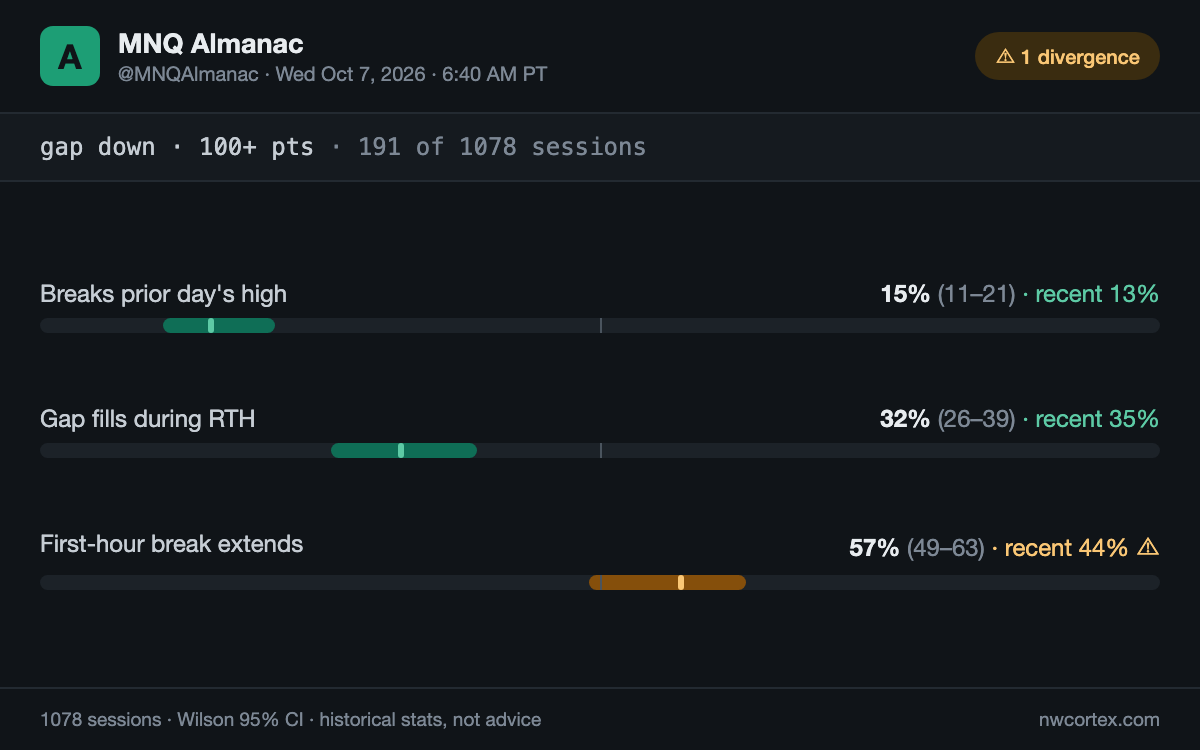The image size is (1200, 750).
Task: Click the 32% marker on Gap fills bar
Action: coord(401,450)
